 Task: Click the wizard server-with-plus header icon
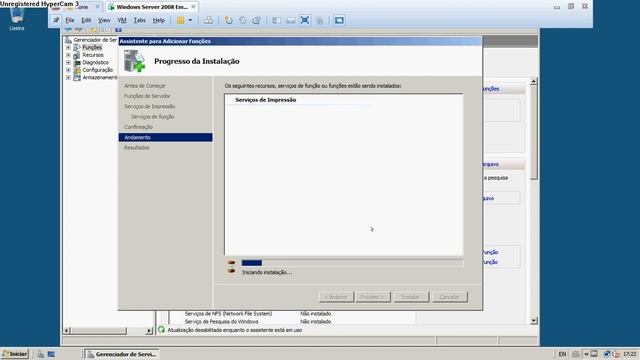click(135, 61)
